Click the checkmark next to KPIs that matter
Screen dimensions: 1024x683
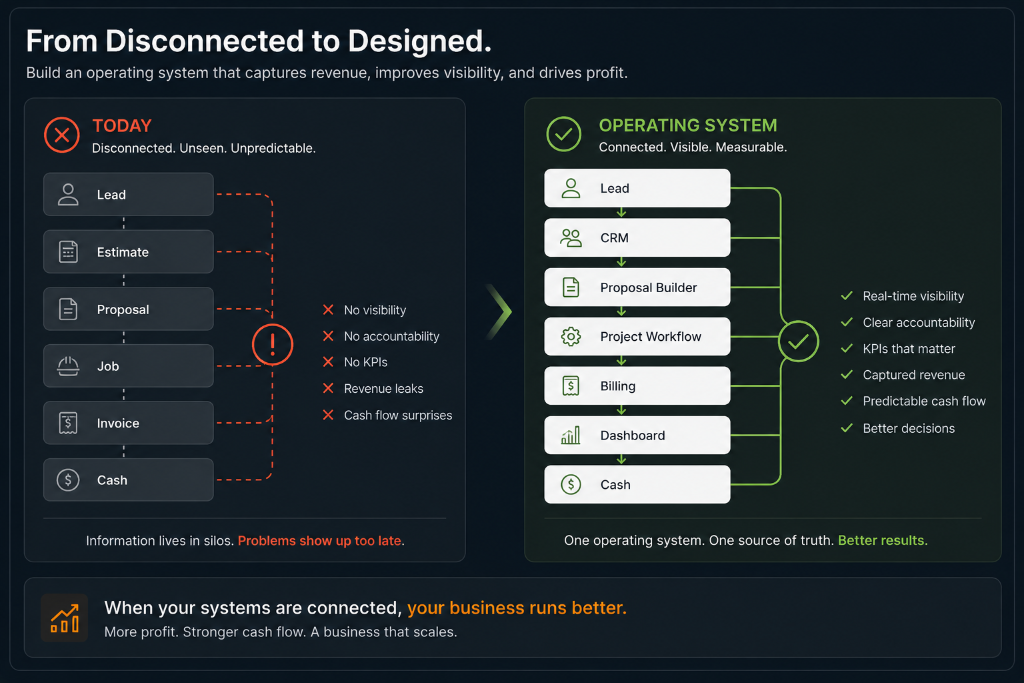tap(847, 348)
